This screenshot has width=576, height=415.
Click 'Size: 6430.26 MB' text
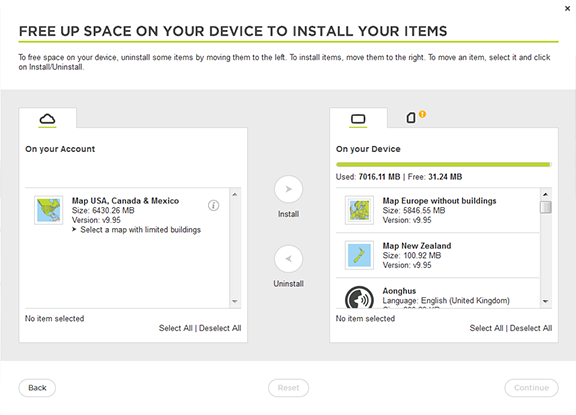tap(103, 210)
